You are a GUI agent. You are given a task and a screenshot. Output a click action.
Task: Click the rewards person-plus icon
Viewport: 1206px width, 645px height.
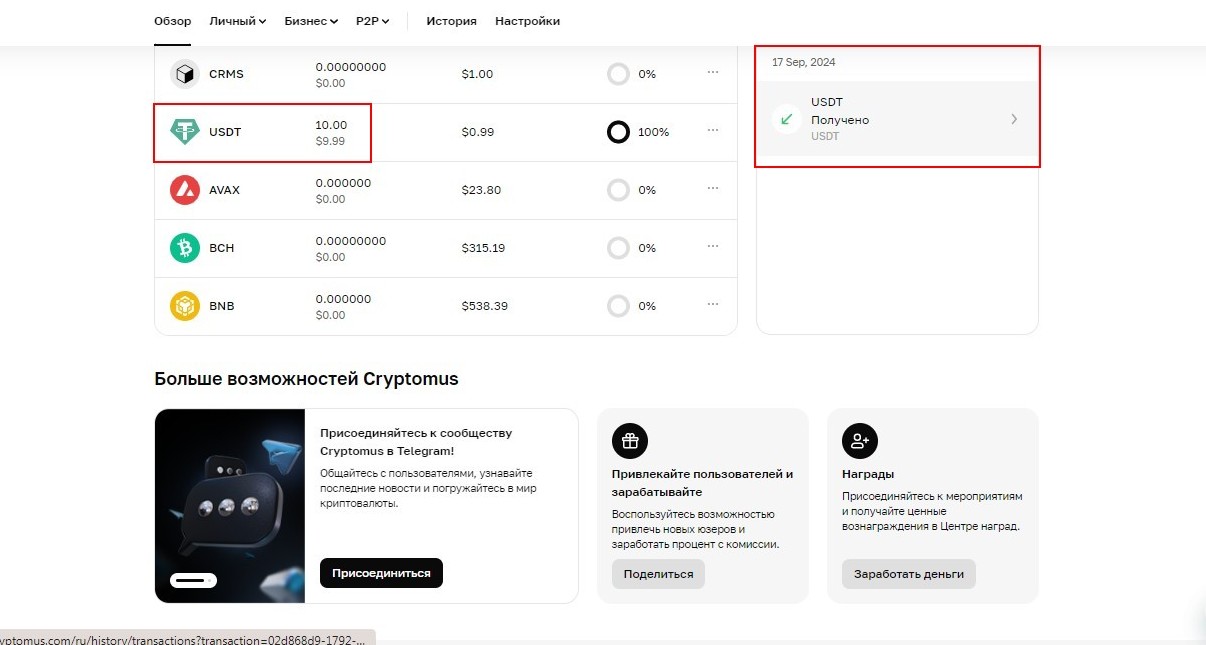pyautogui.click(x=860, y=441)
